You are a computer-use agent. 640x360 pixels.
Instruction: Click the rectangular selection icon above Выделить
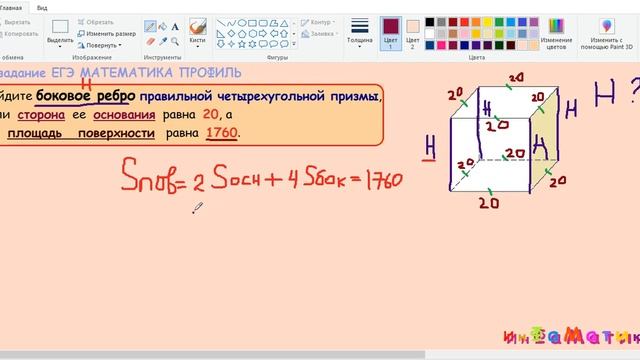(x=60, y=27)
